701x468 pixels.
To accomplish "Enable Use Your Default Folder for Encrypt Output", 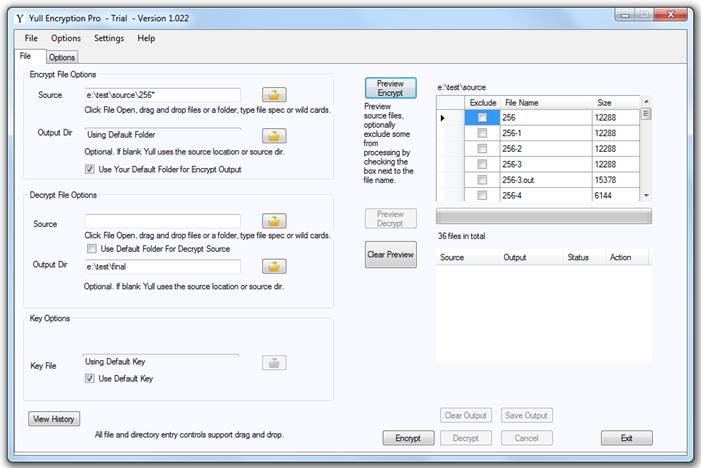I will click(x=91, y=169).
